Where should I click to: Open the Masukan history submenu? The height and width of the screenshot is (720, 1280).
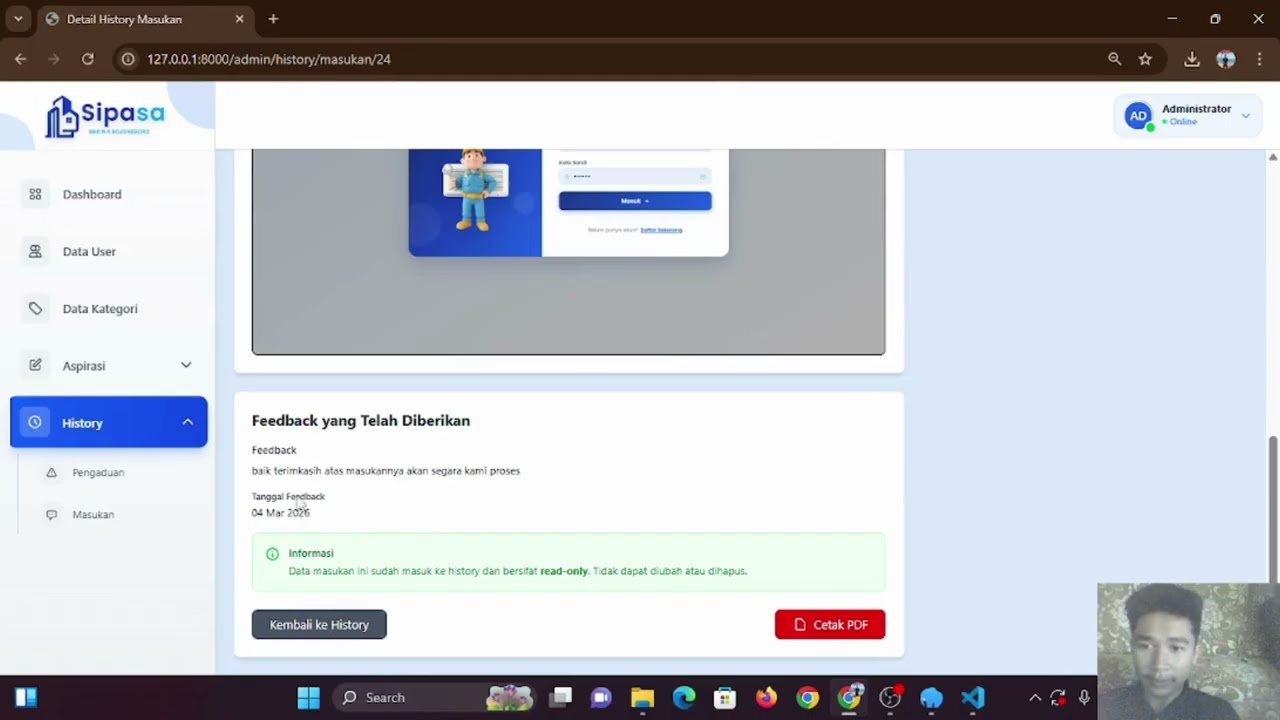pyautogui.click(x=93, y=514)
